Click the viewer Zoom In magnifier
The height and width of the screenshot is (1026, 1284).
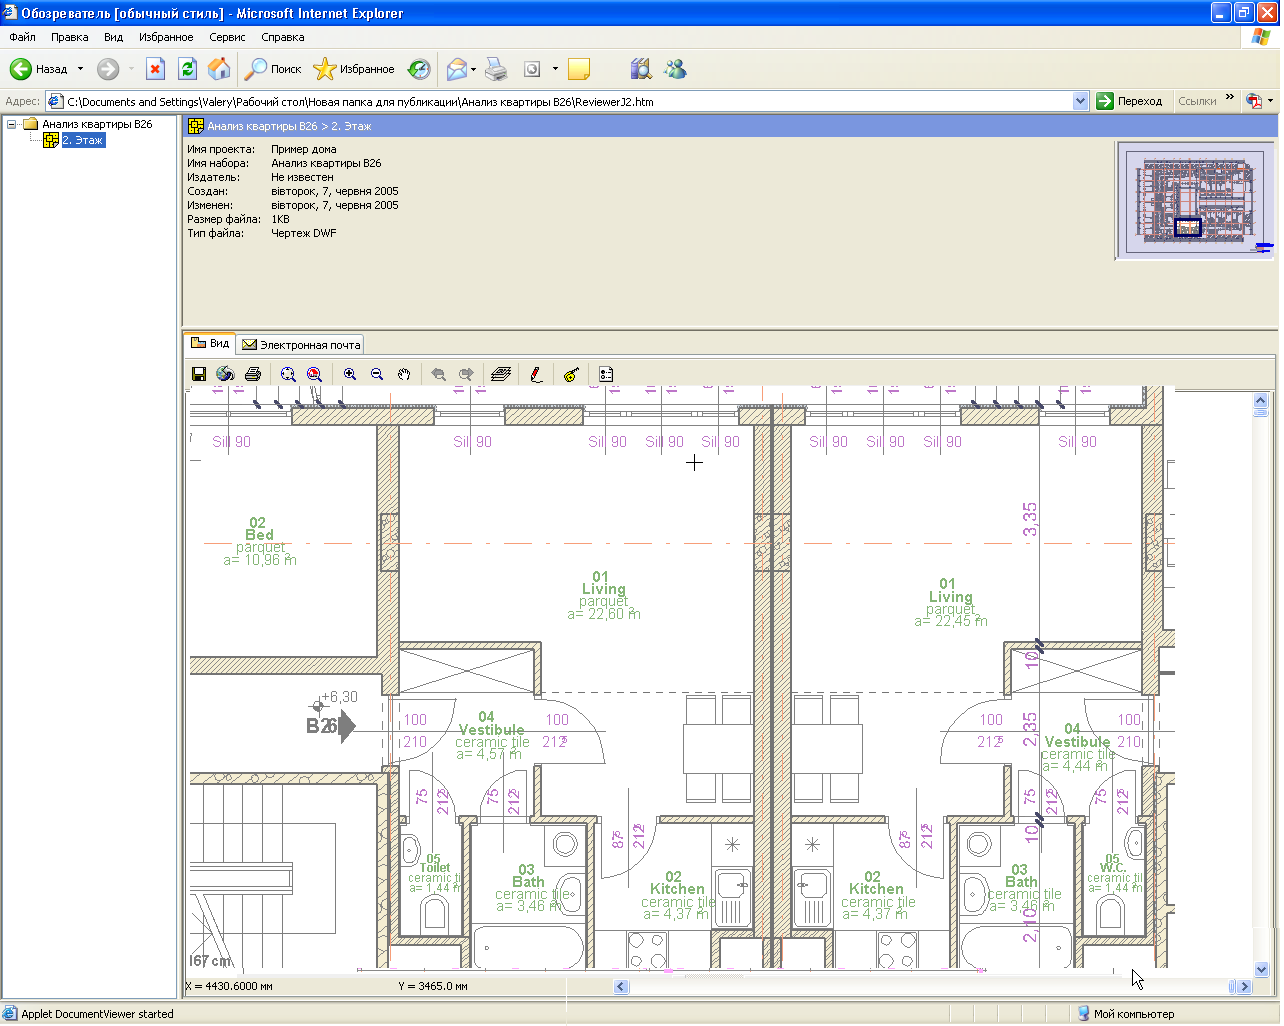pyautogui.click(x=350, y=374)
